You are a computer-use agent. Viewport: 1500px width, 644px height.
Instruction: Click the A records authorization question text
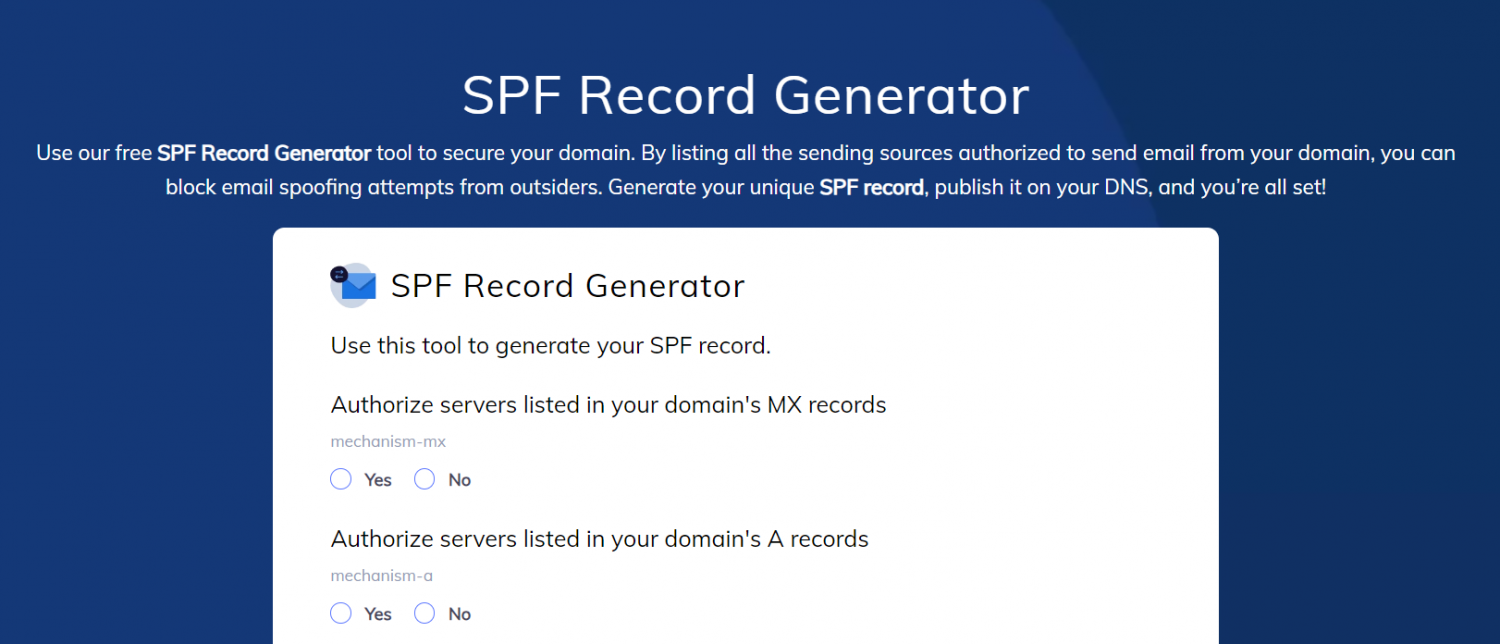pos(599,538)
